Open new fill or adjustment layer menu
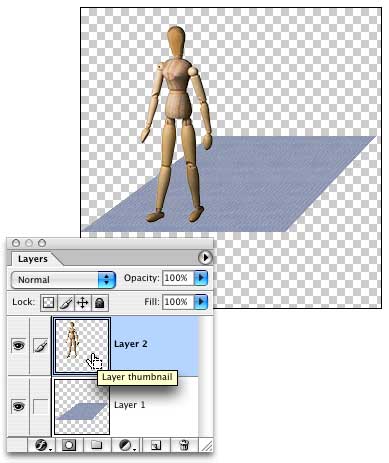Screen dimensions: 389x463 127,445
